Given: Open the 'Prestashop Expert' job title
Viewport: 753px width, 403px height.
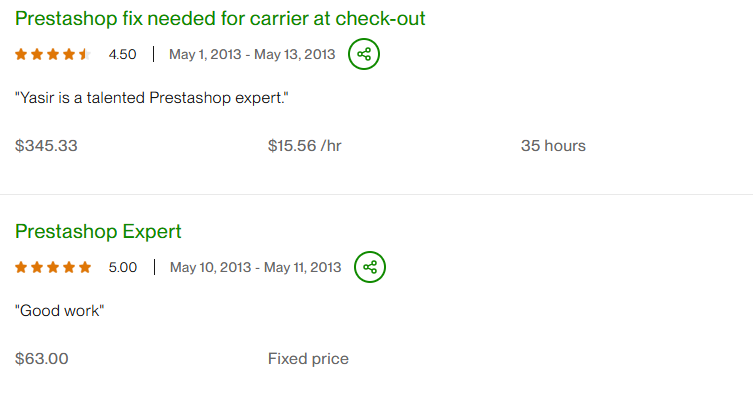Looking at the screenshot, I should click(x=98, y=231).
